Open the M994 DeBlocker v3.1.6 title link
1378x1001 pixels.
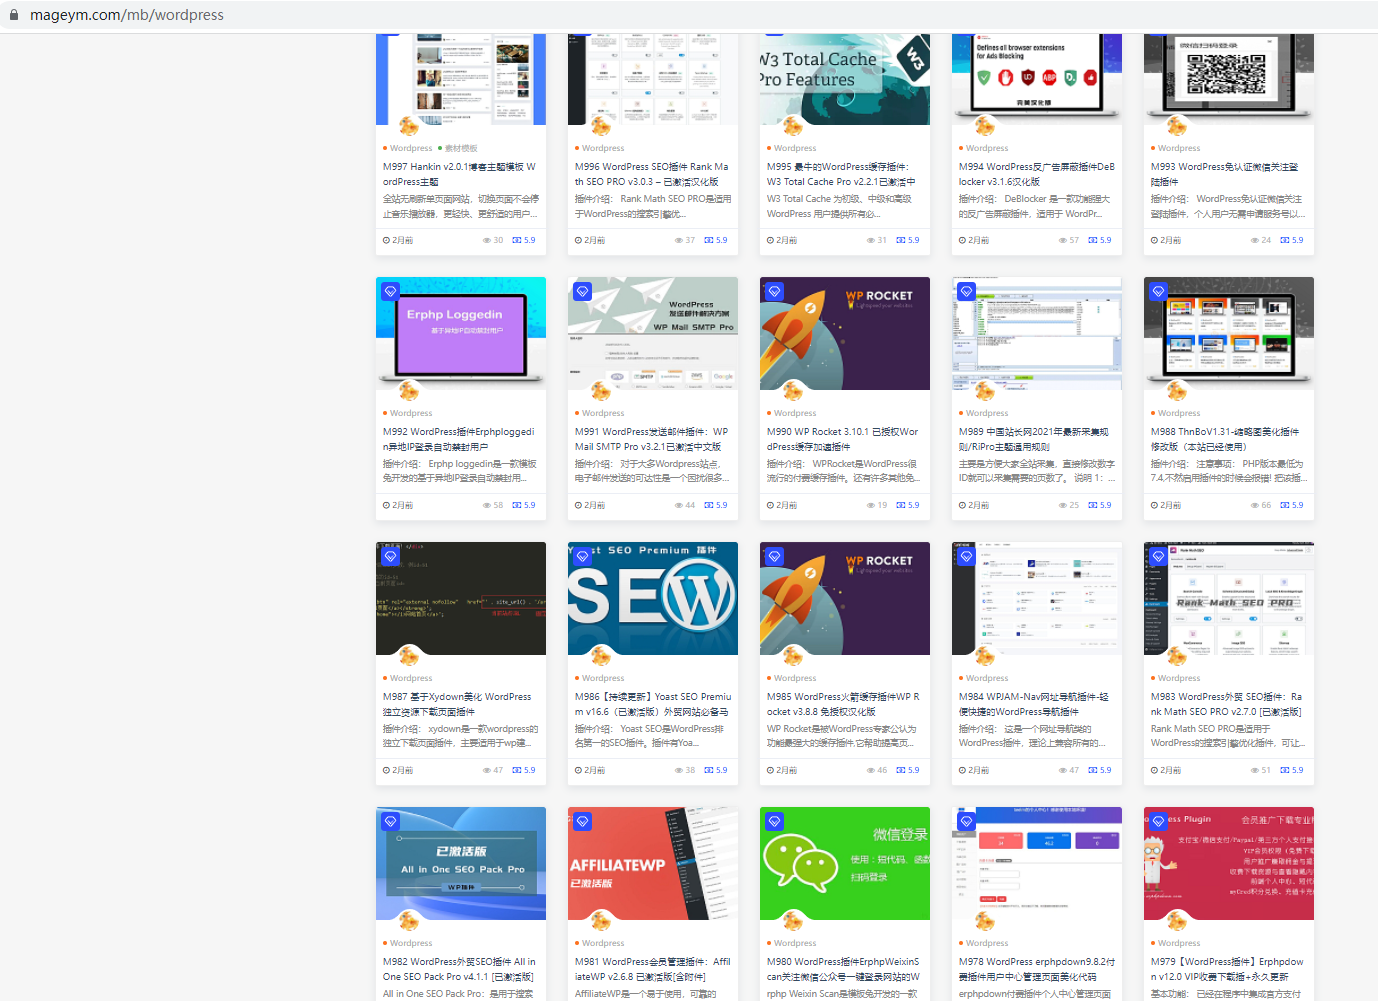pyautogui.click(x=1036, y=174)
